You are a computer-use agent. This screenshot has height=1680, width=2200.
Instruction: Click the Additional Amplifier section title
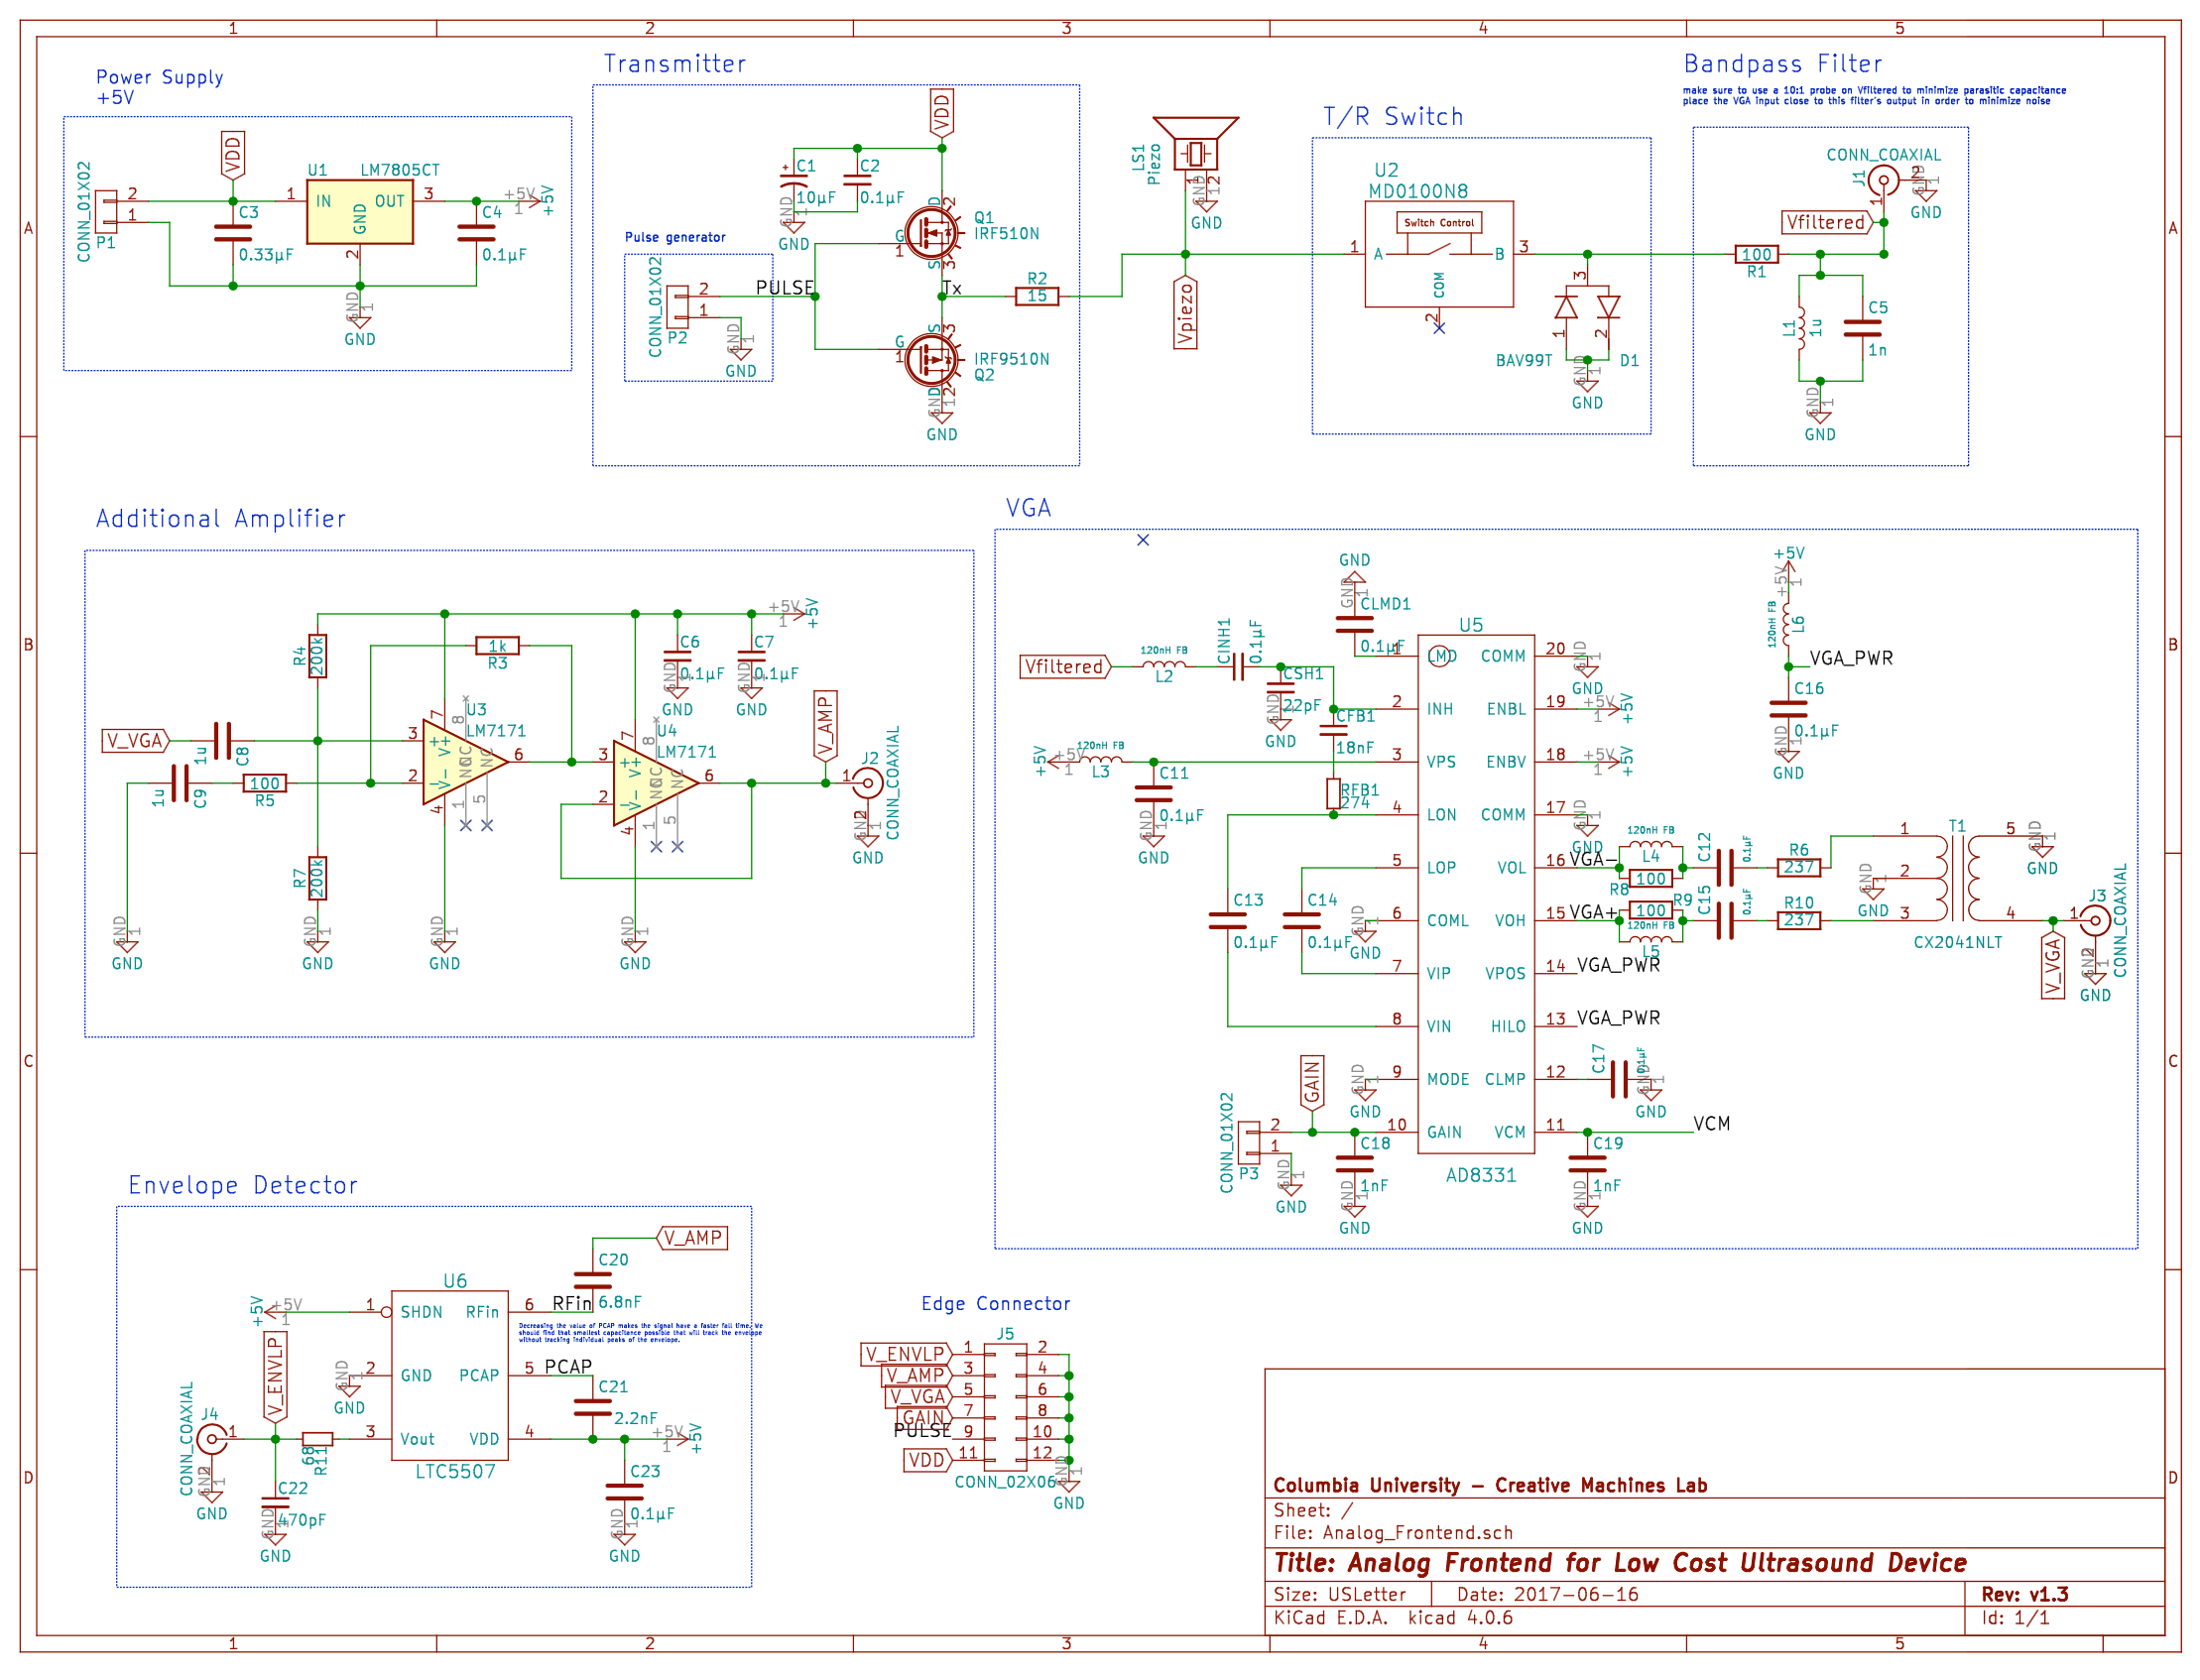tap(221, 519)
